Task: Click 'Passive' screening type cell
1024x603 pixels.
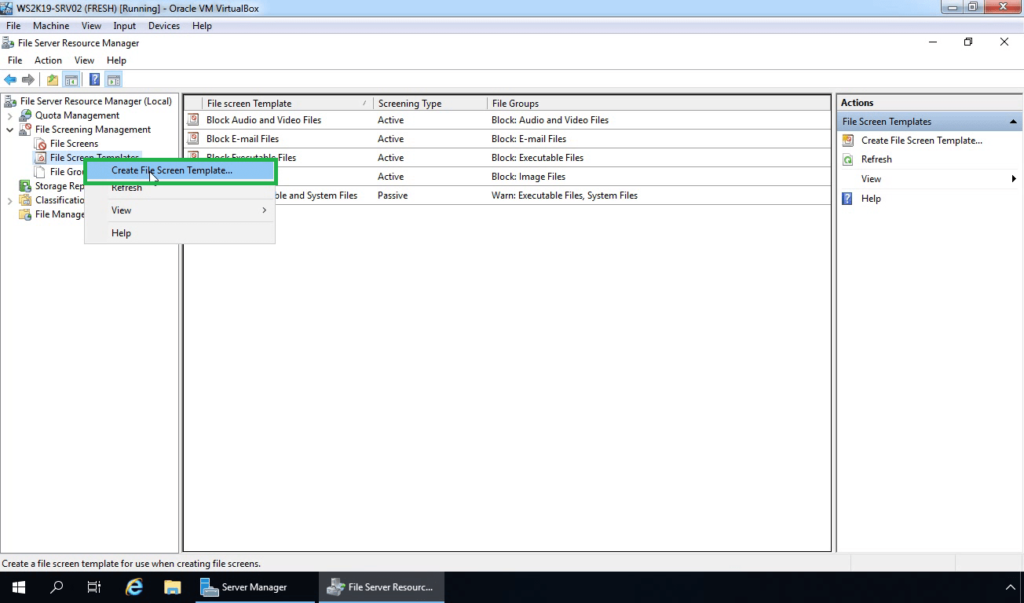Action: point(392,195)
